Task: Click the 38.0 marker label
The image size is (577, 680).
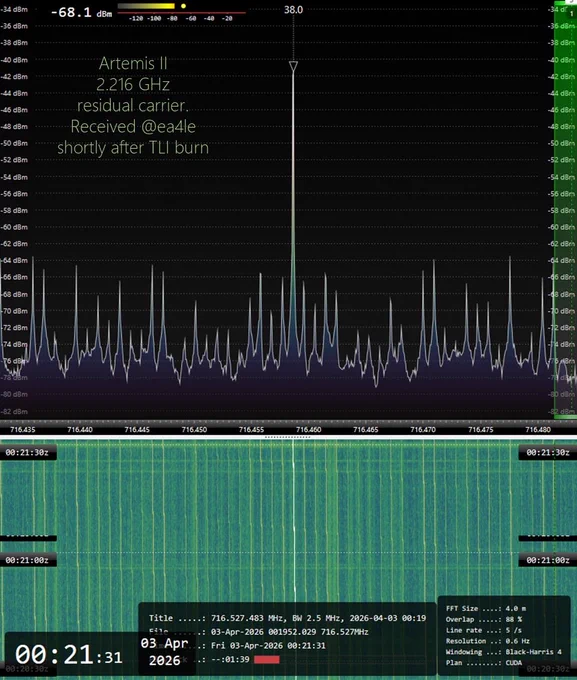Action: coord(293,10)
